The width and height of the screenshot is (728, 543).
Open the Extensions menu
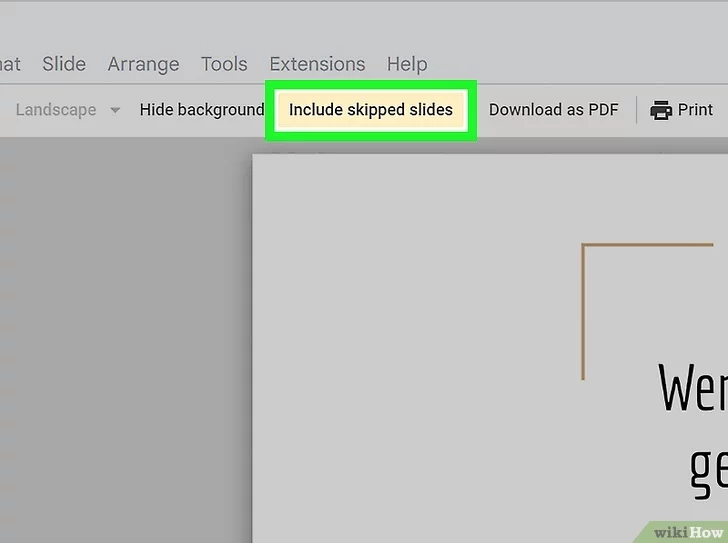click(317, 64)
